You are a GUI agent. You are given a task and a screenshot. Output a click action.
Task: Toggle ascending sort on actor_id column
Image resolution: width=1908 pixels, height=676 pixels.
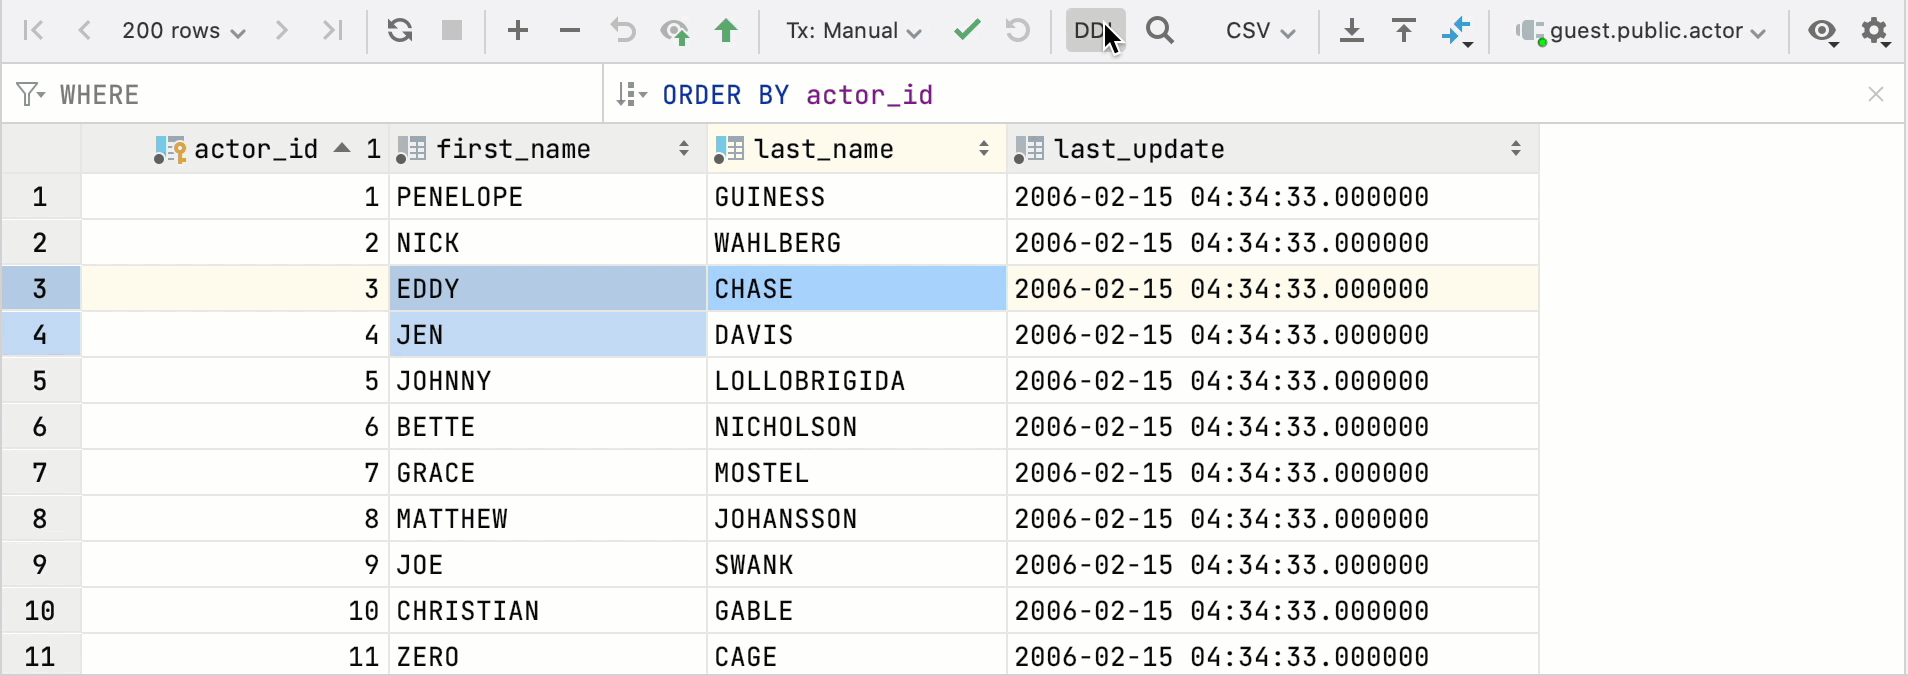(341, 148)
